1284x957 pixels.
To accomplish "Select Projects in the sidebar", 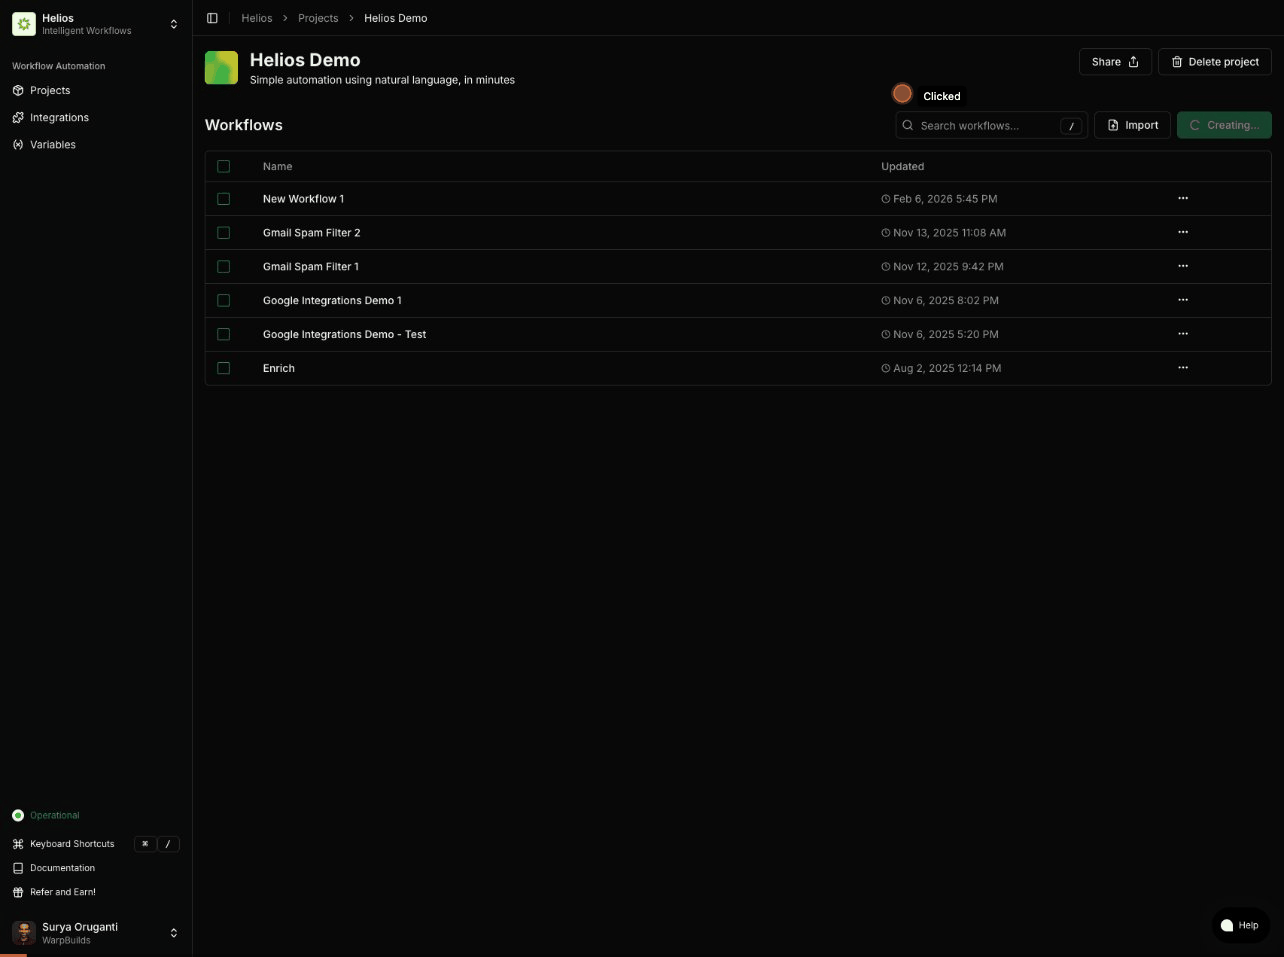I will [50, 90].
